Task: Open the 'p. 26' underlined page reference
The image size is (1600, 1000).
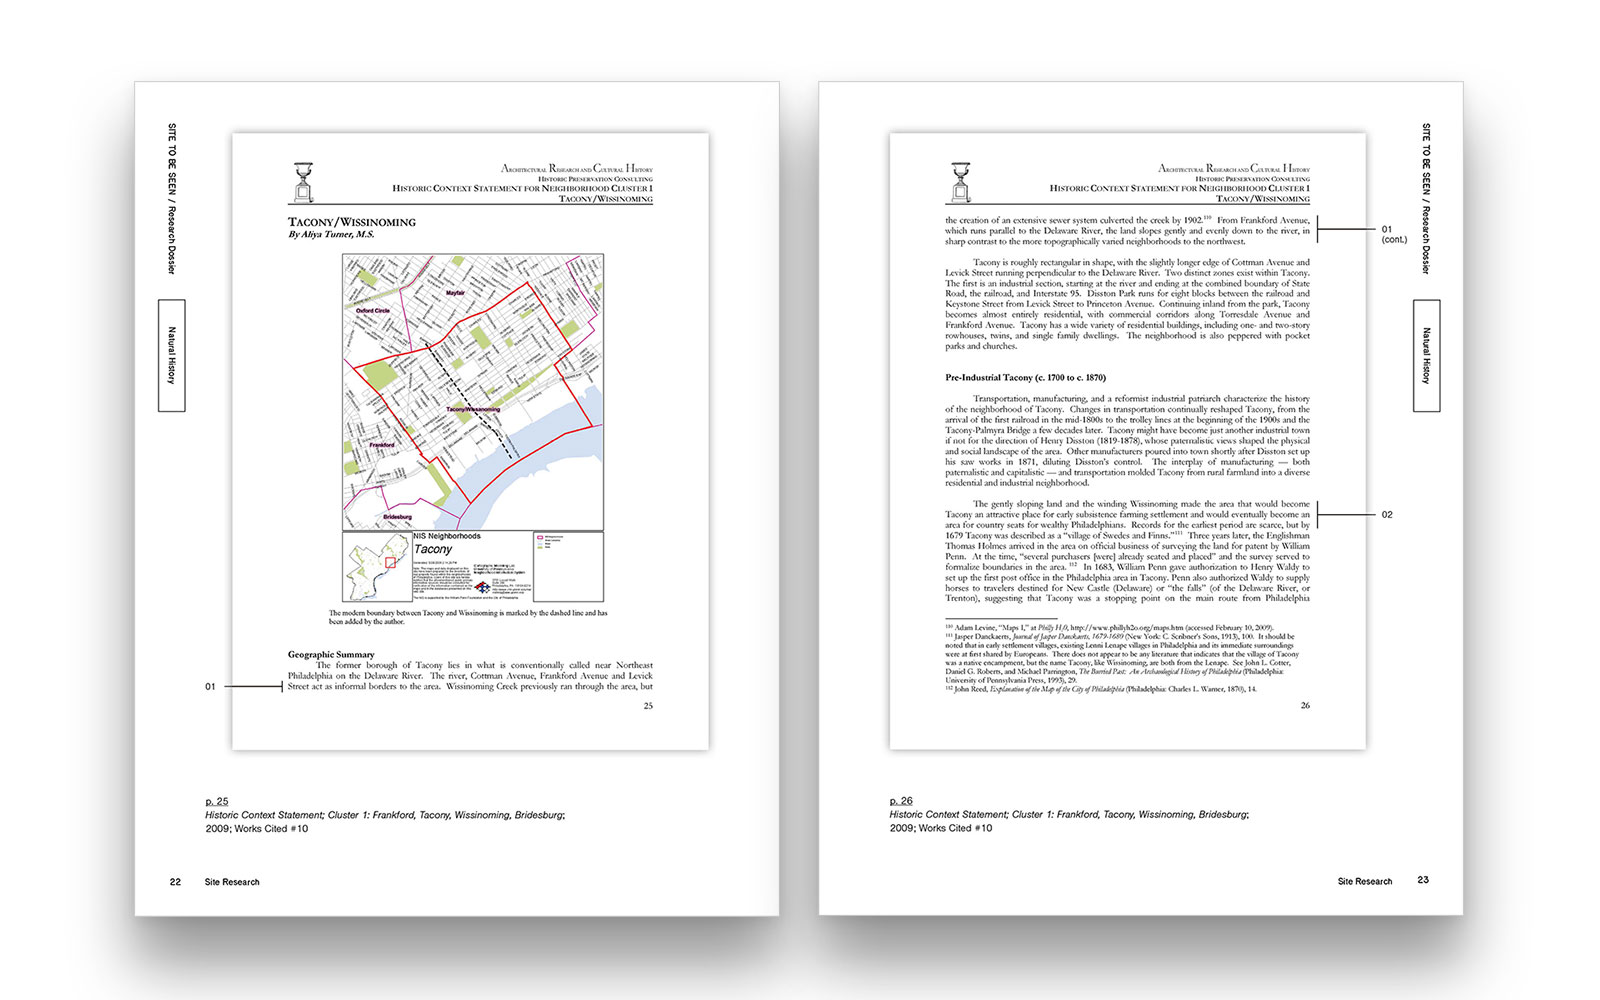Action: [901, 801]
